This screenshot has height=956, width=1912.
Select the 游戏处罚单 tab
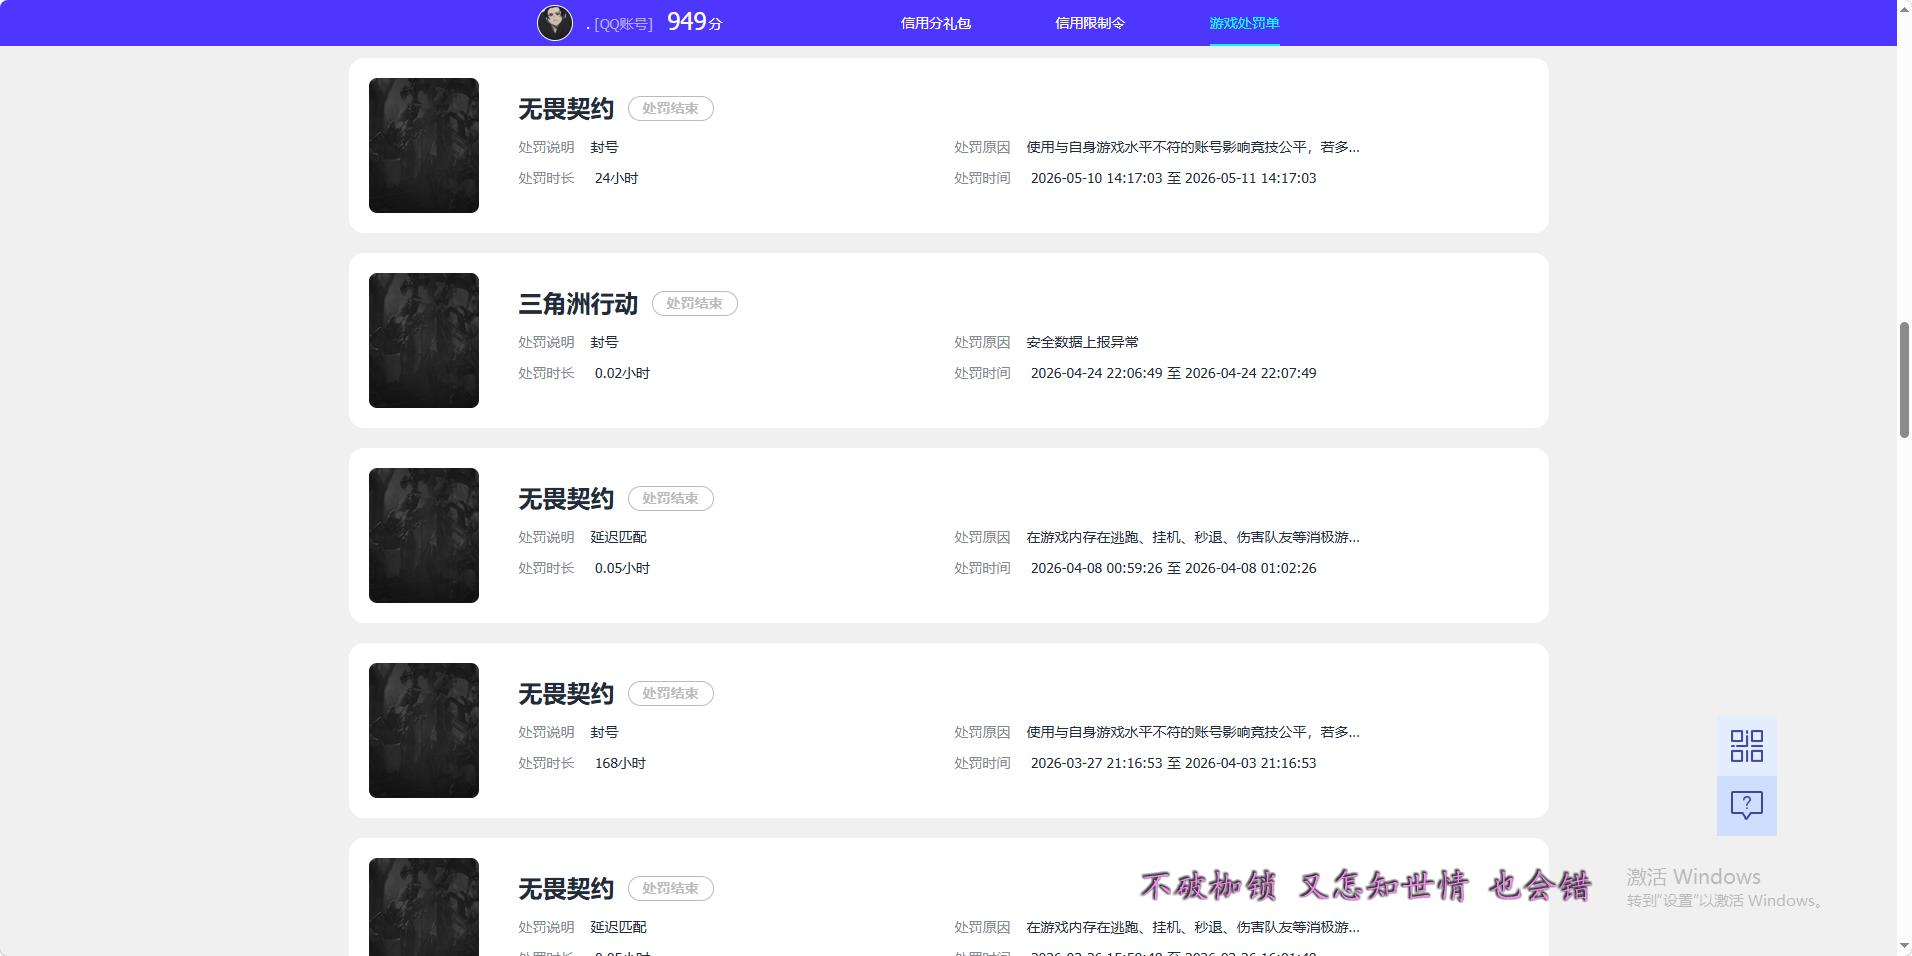coord(1244,23)
